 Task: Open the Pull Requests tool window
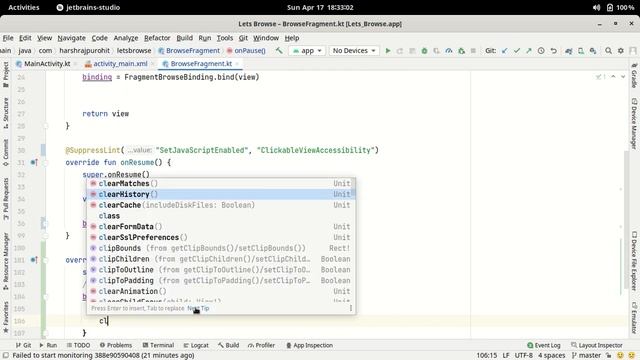tap(6, 199)
